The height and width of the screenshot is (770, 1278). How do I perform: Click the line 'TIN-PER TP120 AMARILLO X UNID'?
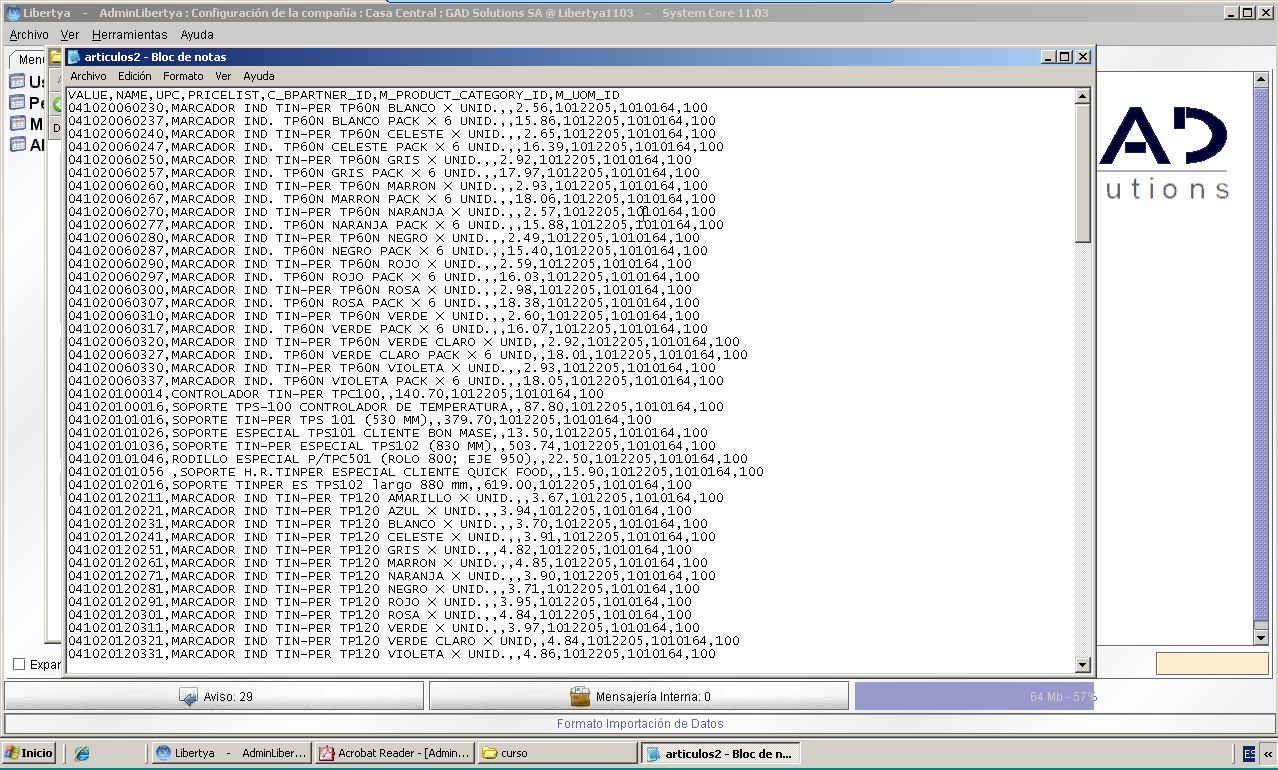395,498
